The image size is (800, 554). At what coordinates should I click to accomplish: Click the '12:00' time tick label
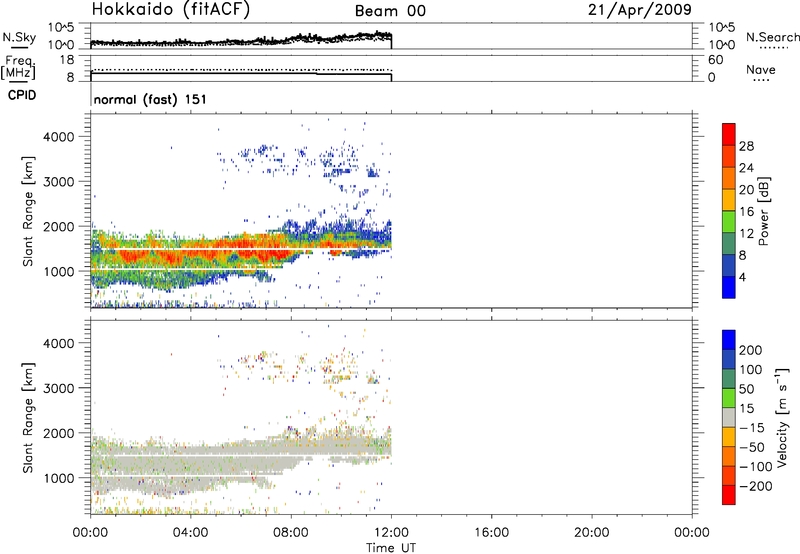pos(391,533)
